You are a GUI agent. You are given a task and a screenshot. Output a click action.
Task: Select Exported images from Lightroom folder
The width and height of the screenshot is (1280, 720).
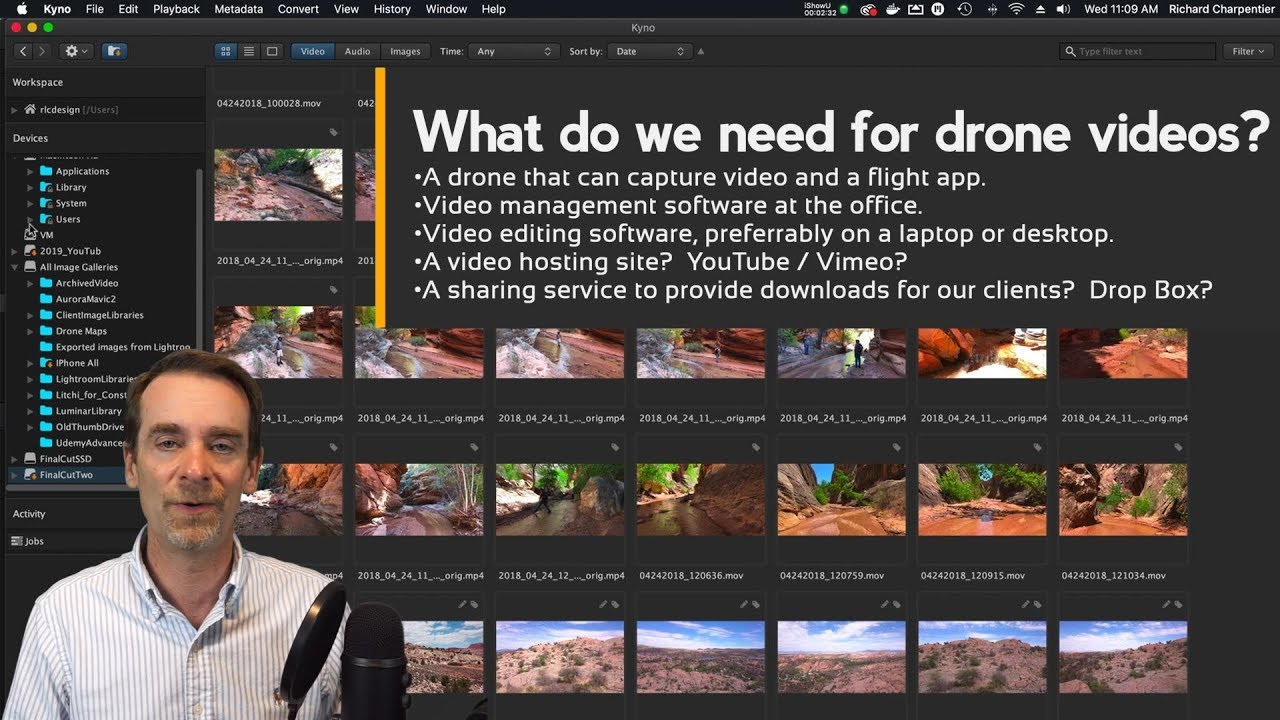(122, 347)
